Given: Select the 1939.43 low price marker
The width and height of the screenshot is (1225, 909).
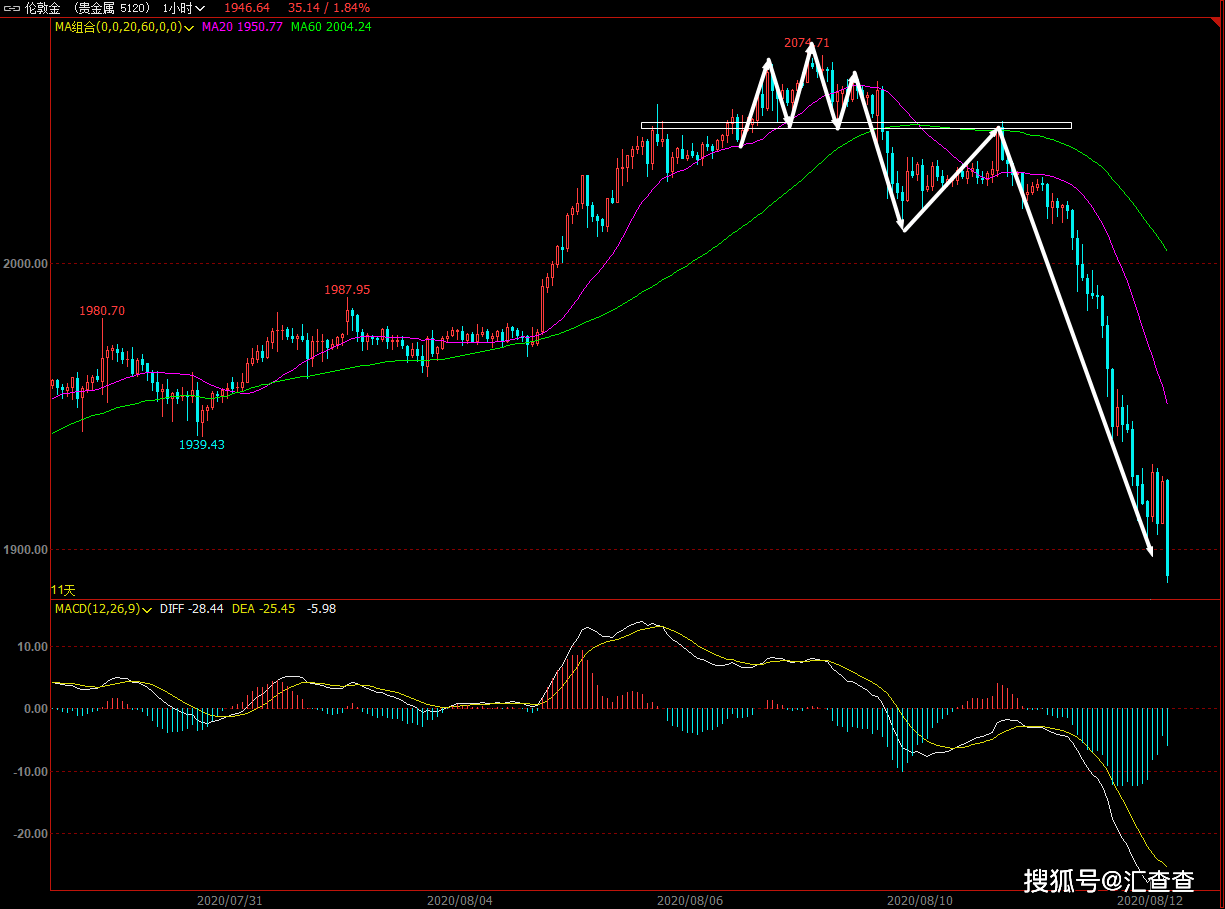Looking at the screenshot, I should [202, 445].
